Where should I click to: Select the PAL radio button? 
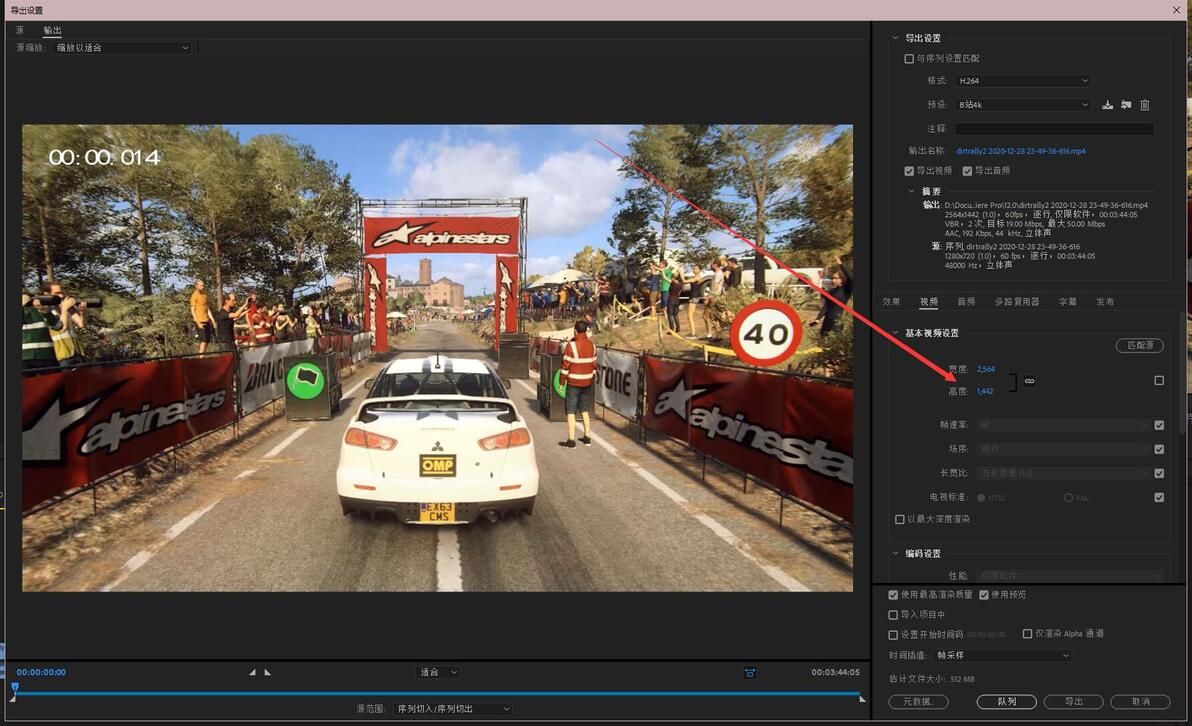1068,498
